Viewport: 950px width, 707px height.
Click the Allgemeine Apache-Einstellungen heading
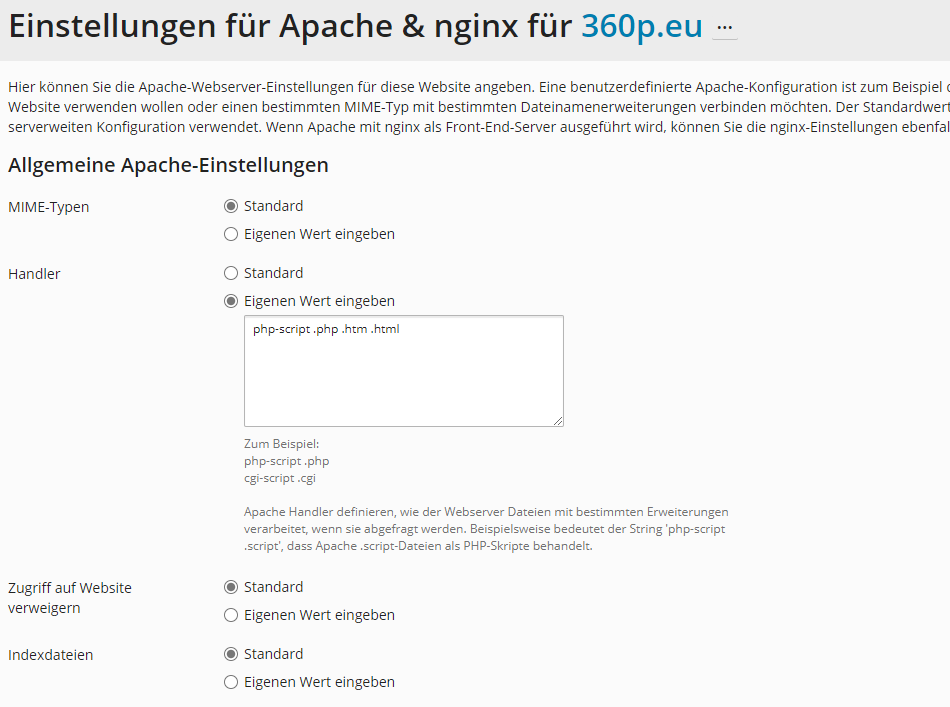(x=168, y=165)
